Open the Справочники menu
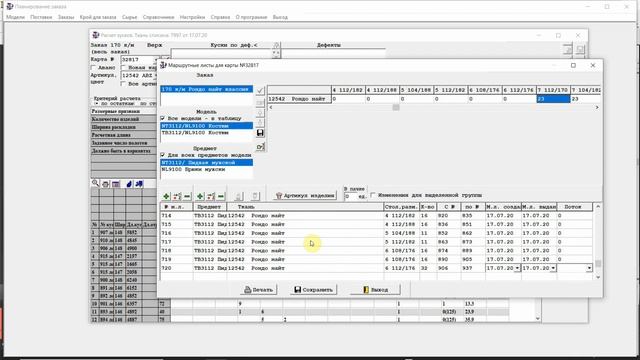The height and width of the screenshot is (360, 640). point(158,17)
